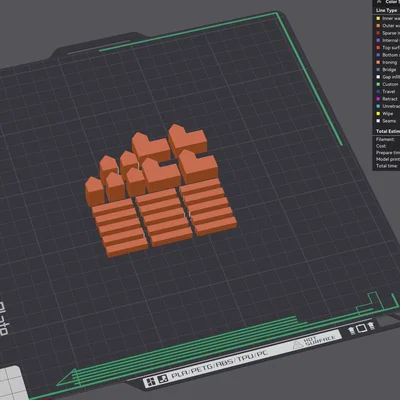Click the orange Outer wall swatch
The image size is (400, 400).
pyautogui.click(x=378, y=26)
